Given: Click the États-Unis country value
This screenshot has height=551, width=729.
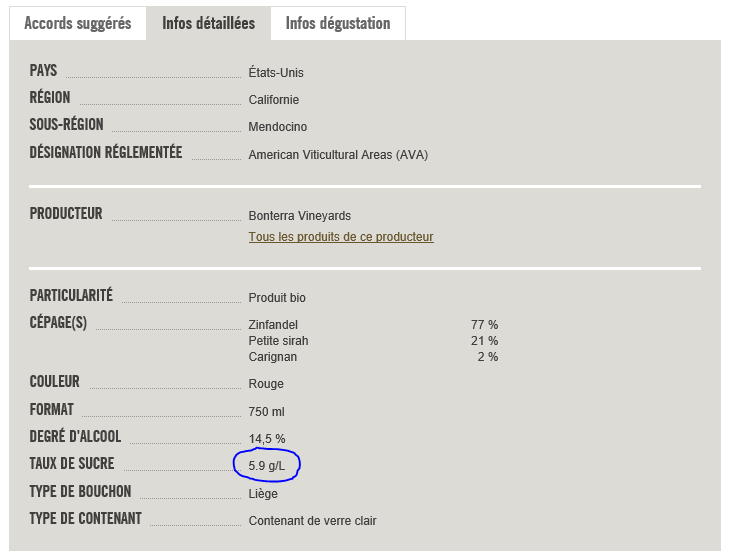Looking at the screenshot, I should tap(276, 73).
